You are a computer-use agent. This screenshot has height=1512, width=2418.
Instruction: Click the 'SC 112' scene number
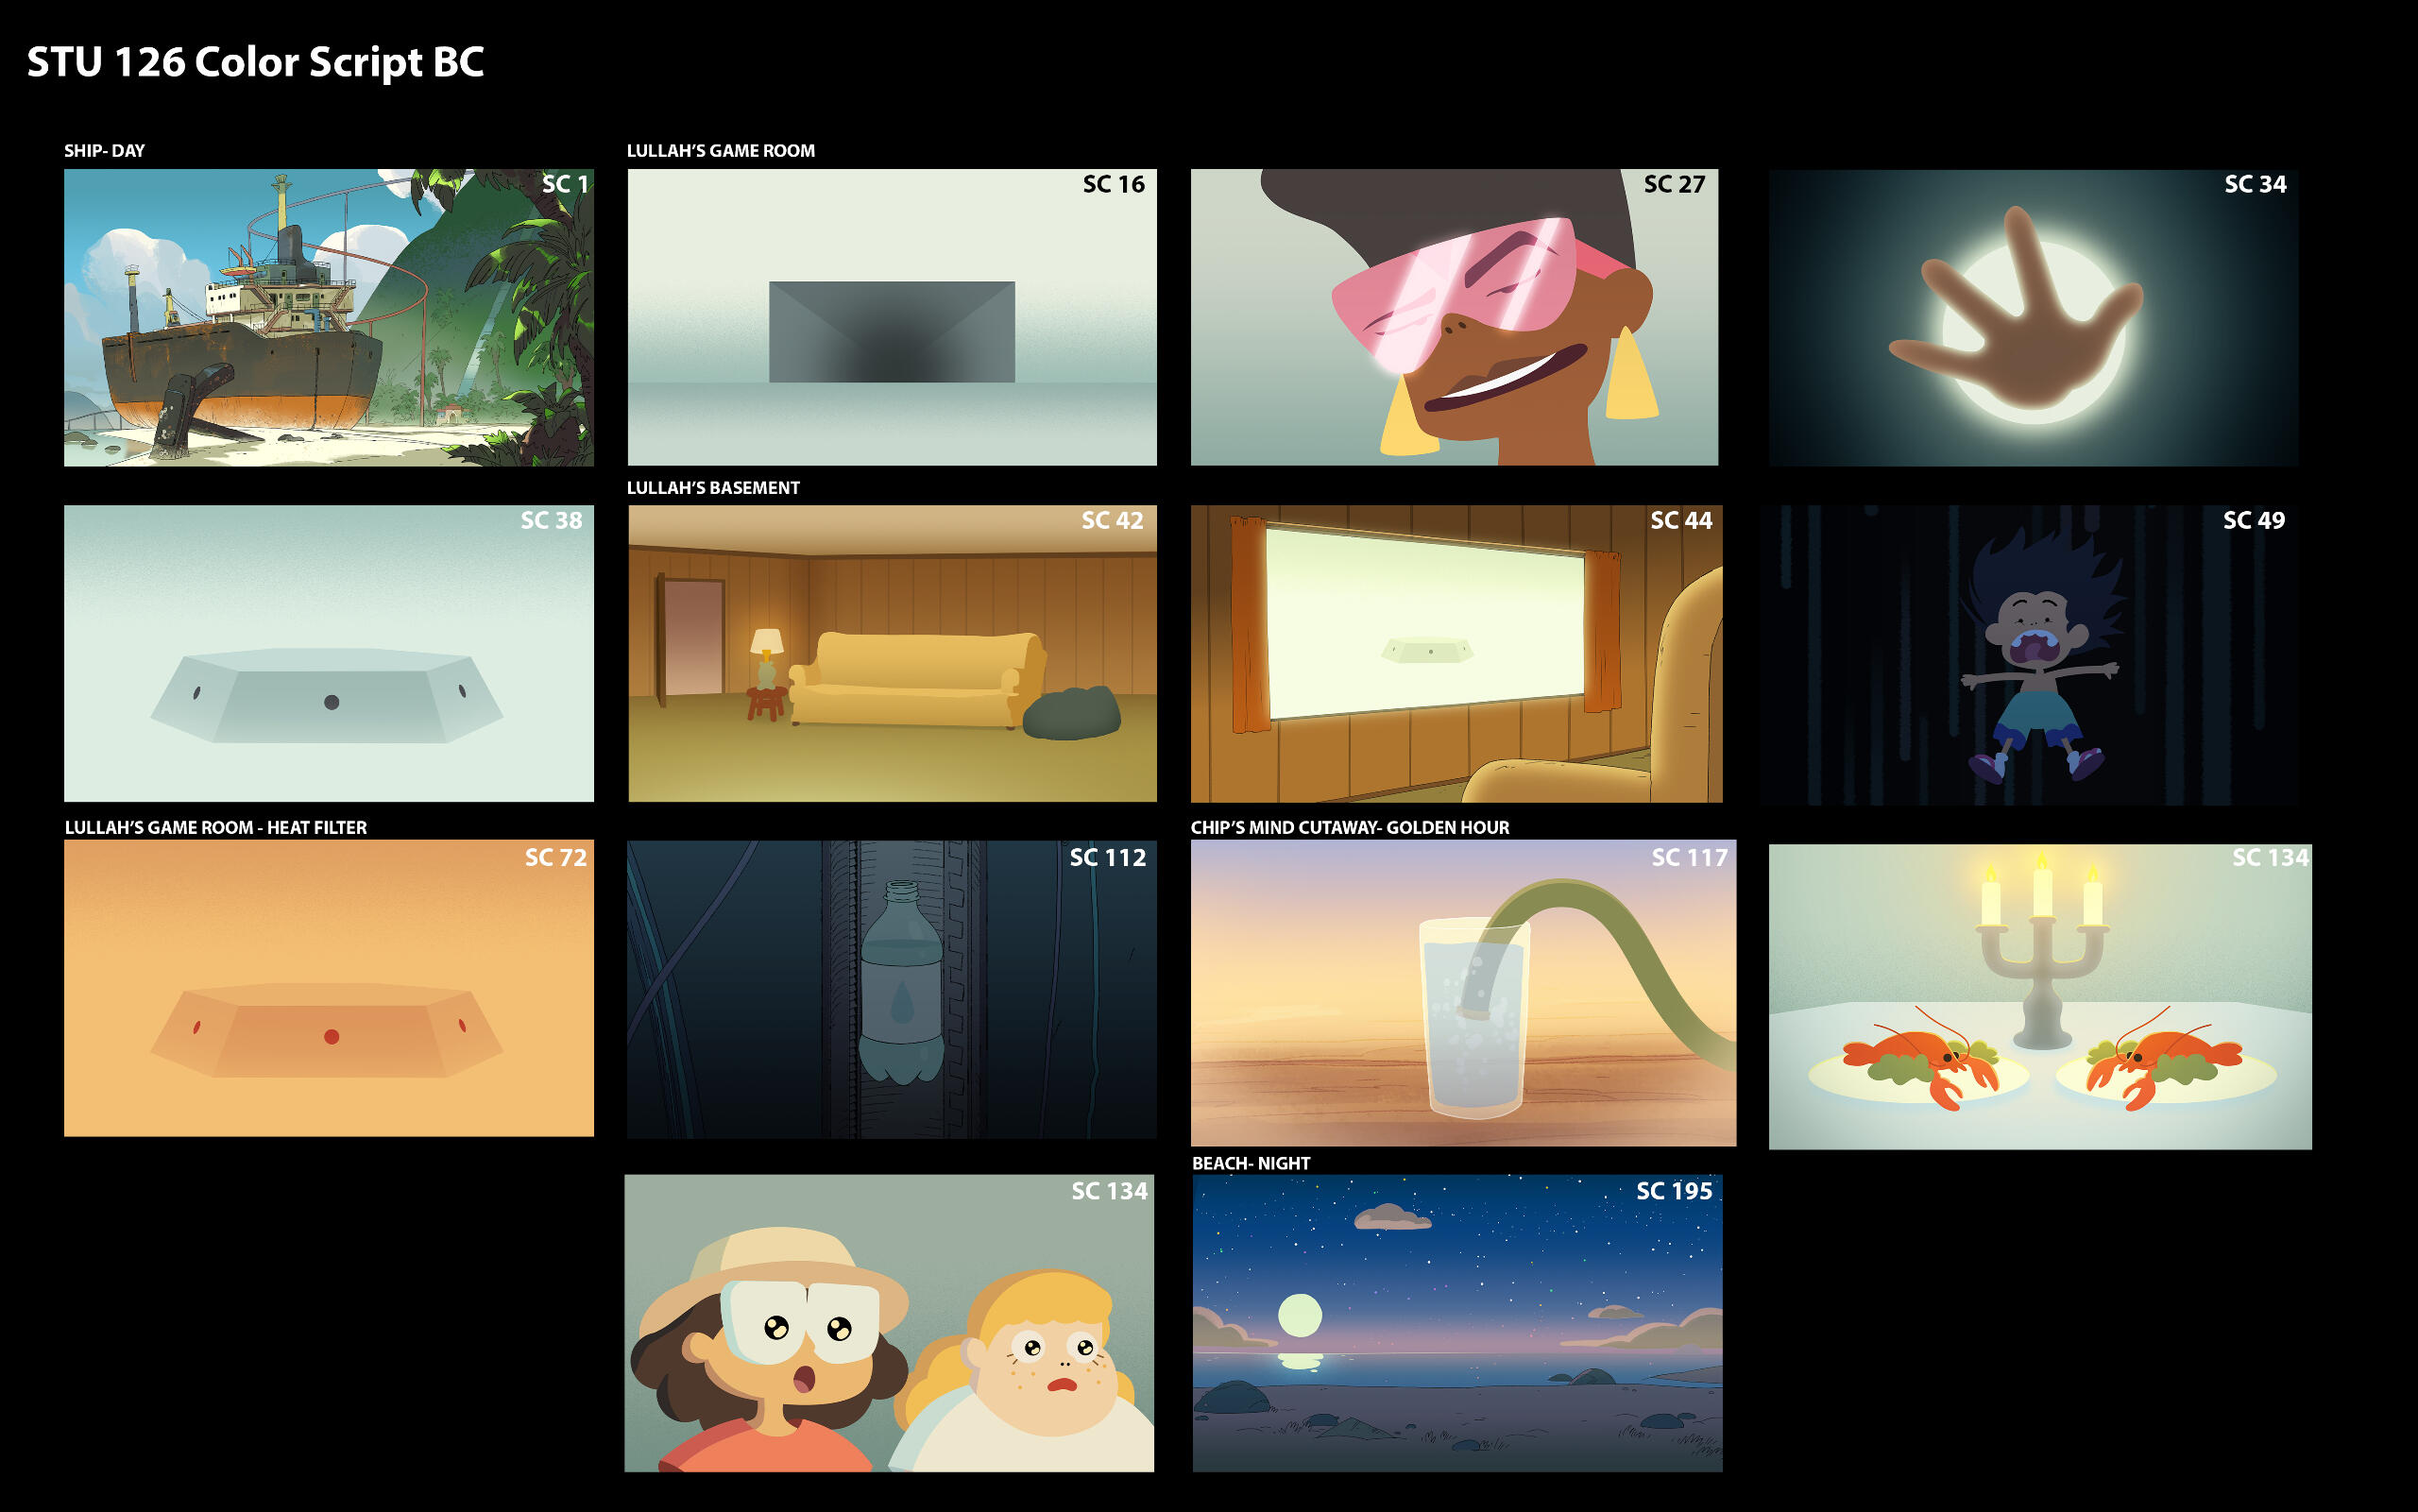(x=1108, y=857)
